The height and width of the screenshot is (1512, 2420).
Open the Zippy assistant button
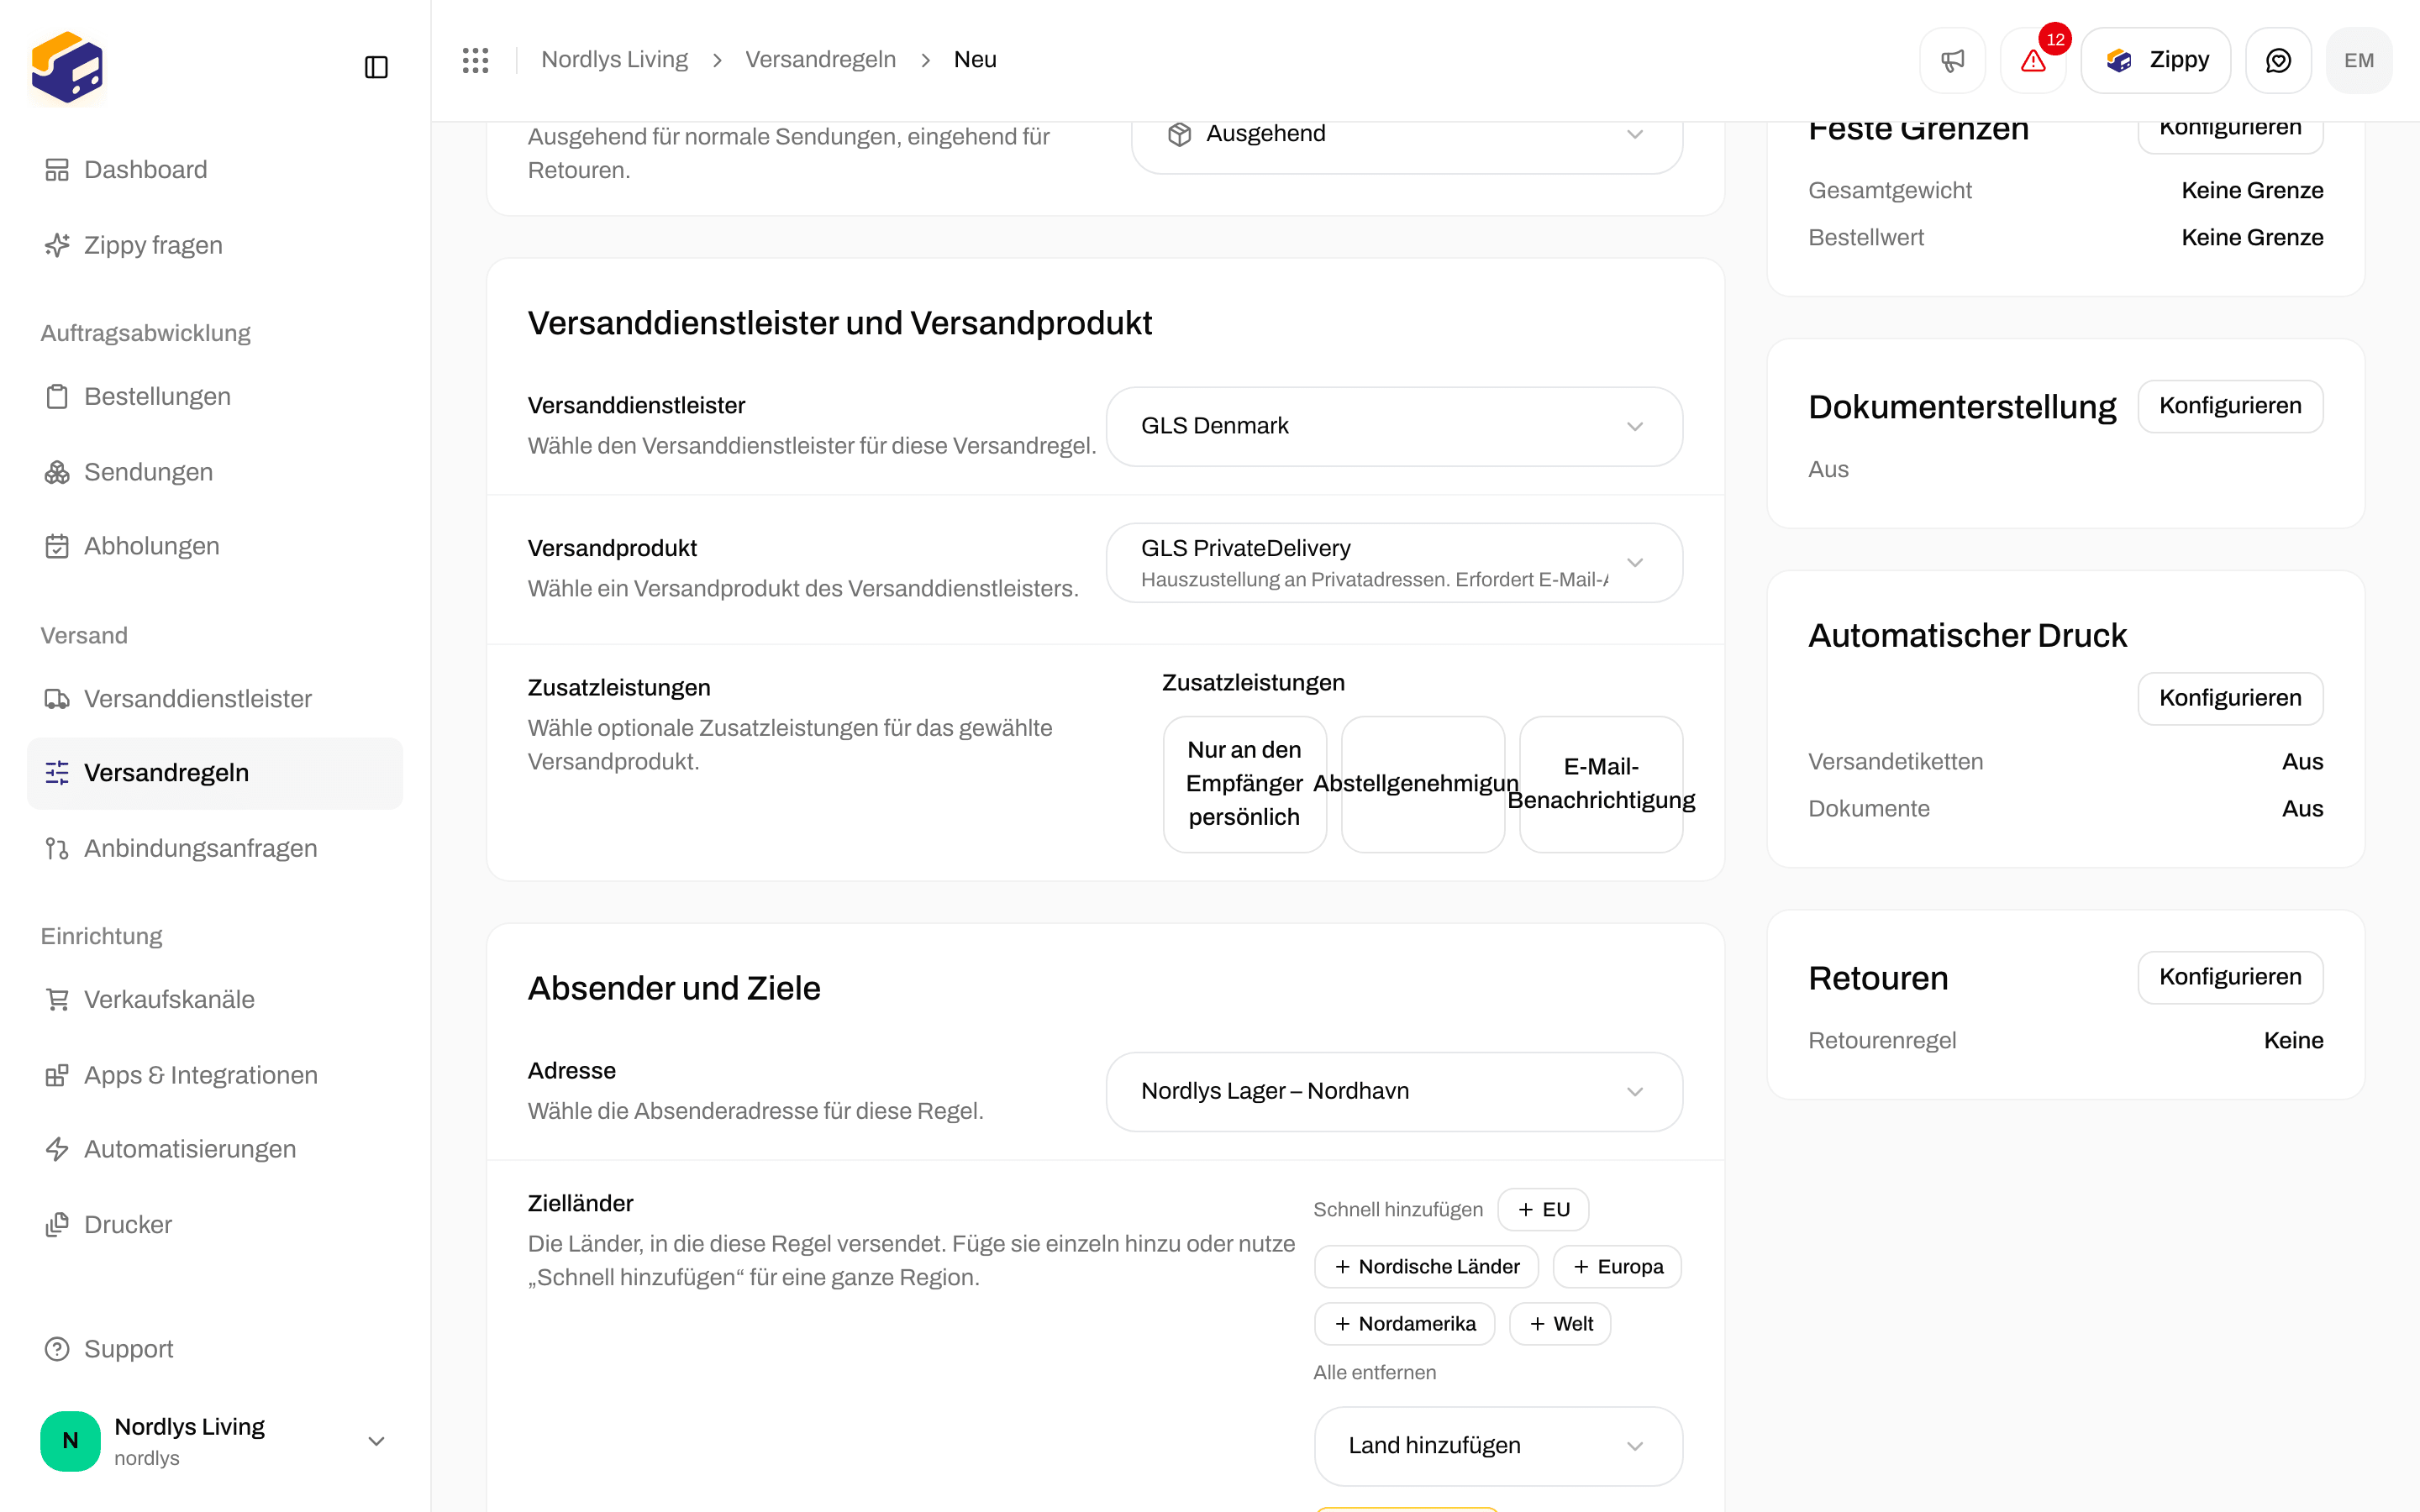click(x=2156, y=60)
